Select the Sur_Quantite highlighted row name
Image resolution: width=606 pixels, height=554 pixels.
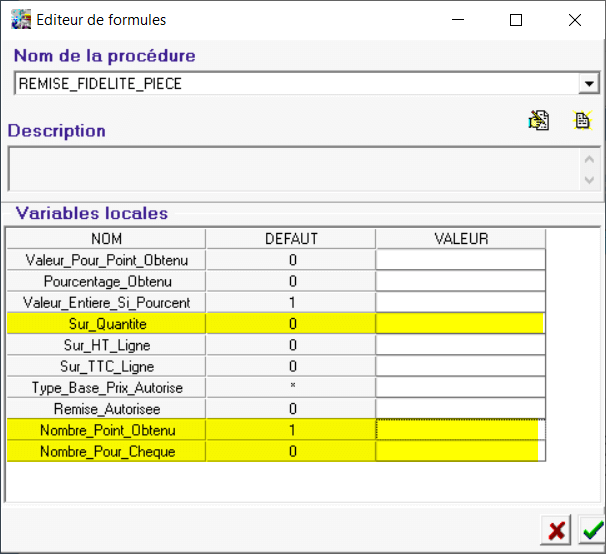tap(106, 323)
